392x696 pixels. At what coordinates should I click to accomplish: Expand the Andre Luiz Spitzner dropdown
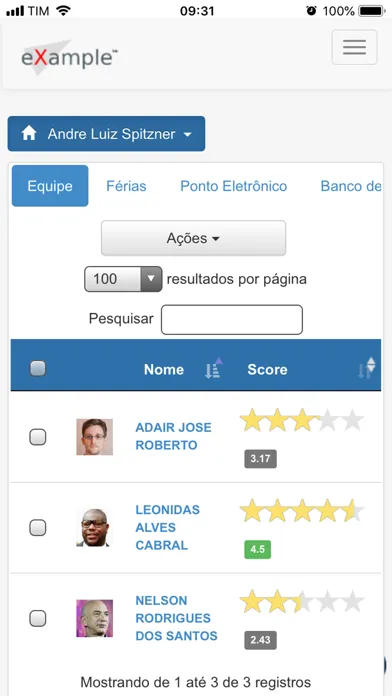click(107, 134)
